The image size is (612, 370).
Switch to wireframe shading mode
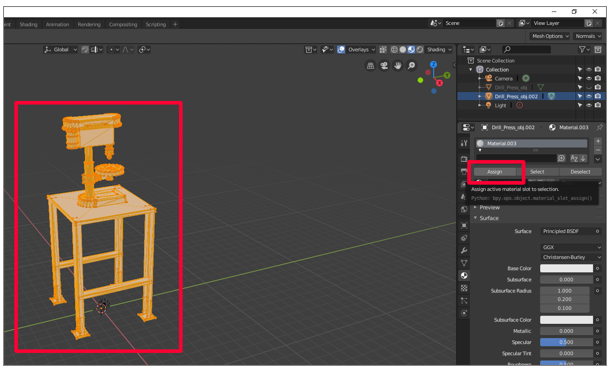pos(394,50)
